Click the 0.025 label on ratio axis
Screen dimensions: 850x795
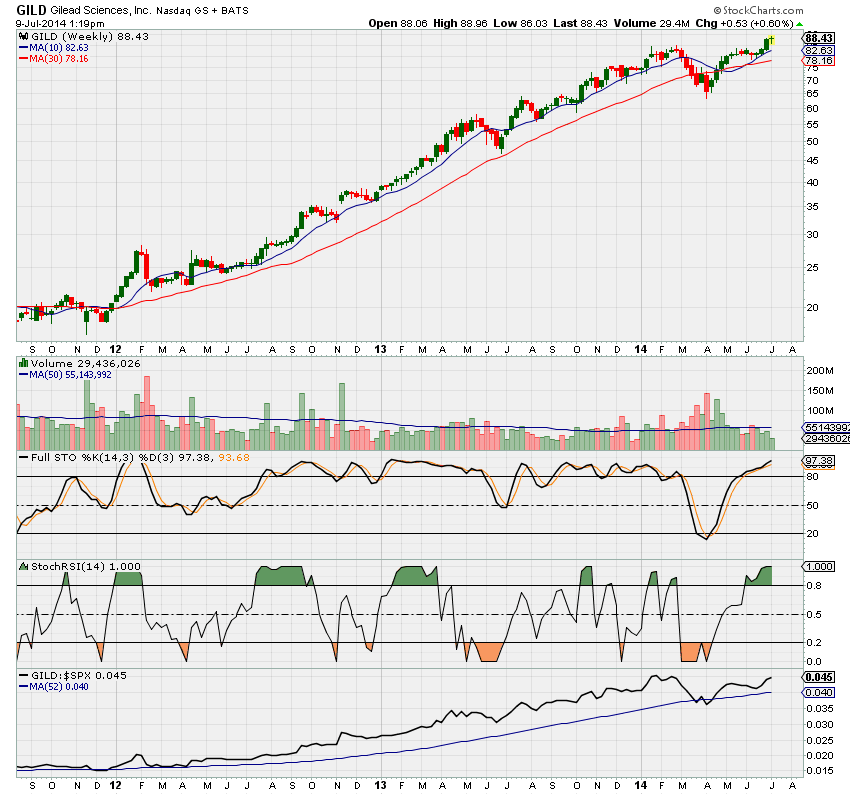point(820,740)
